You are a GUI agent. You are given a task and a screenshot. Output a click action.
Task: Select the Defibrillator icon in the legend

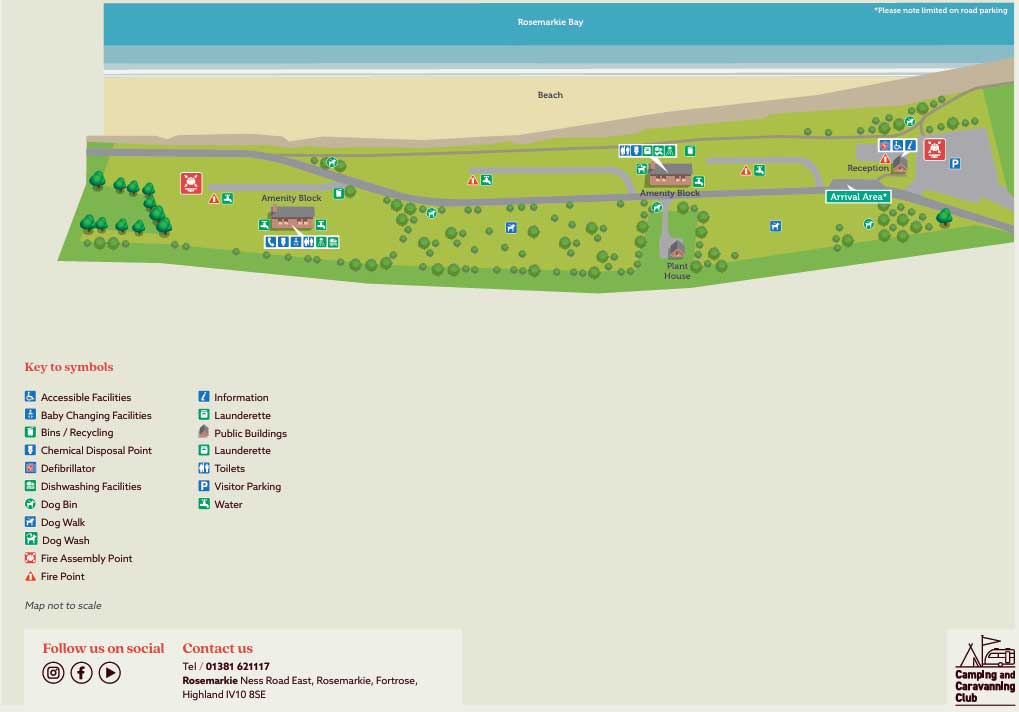click(x=31, y=468)
